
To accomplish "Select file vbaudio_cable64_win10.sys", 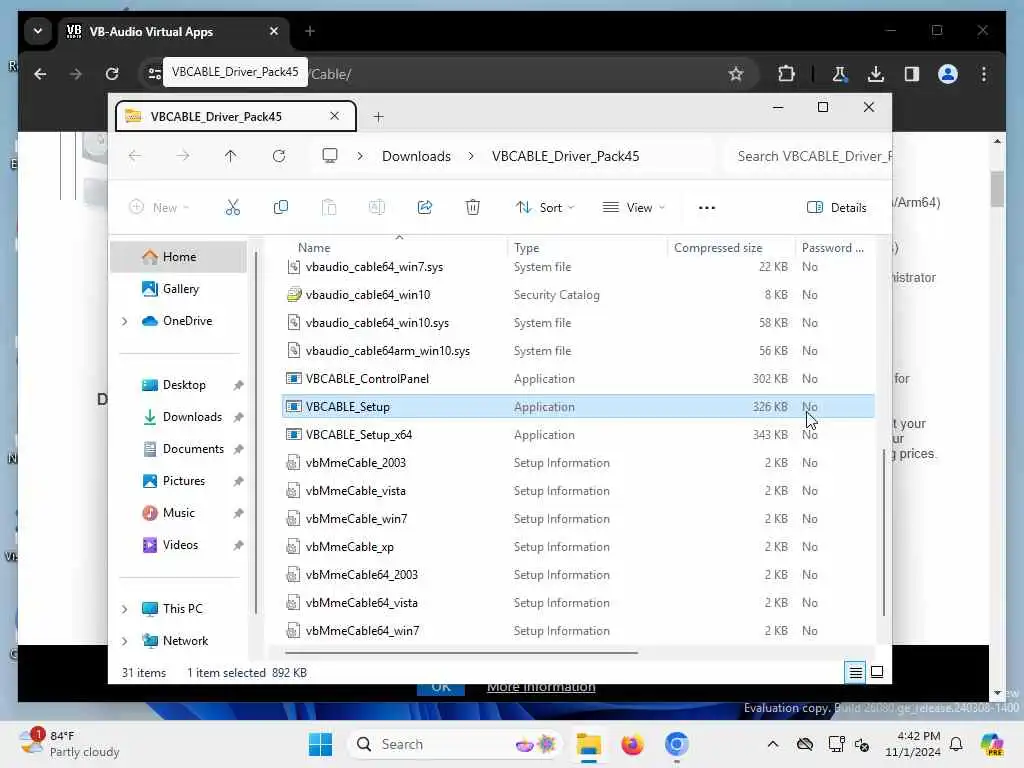I will [x=578, y=323].
